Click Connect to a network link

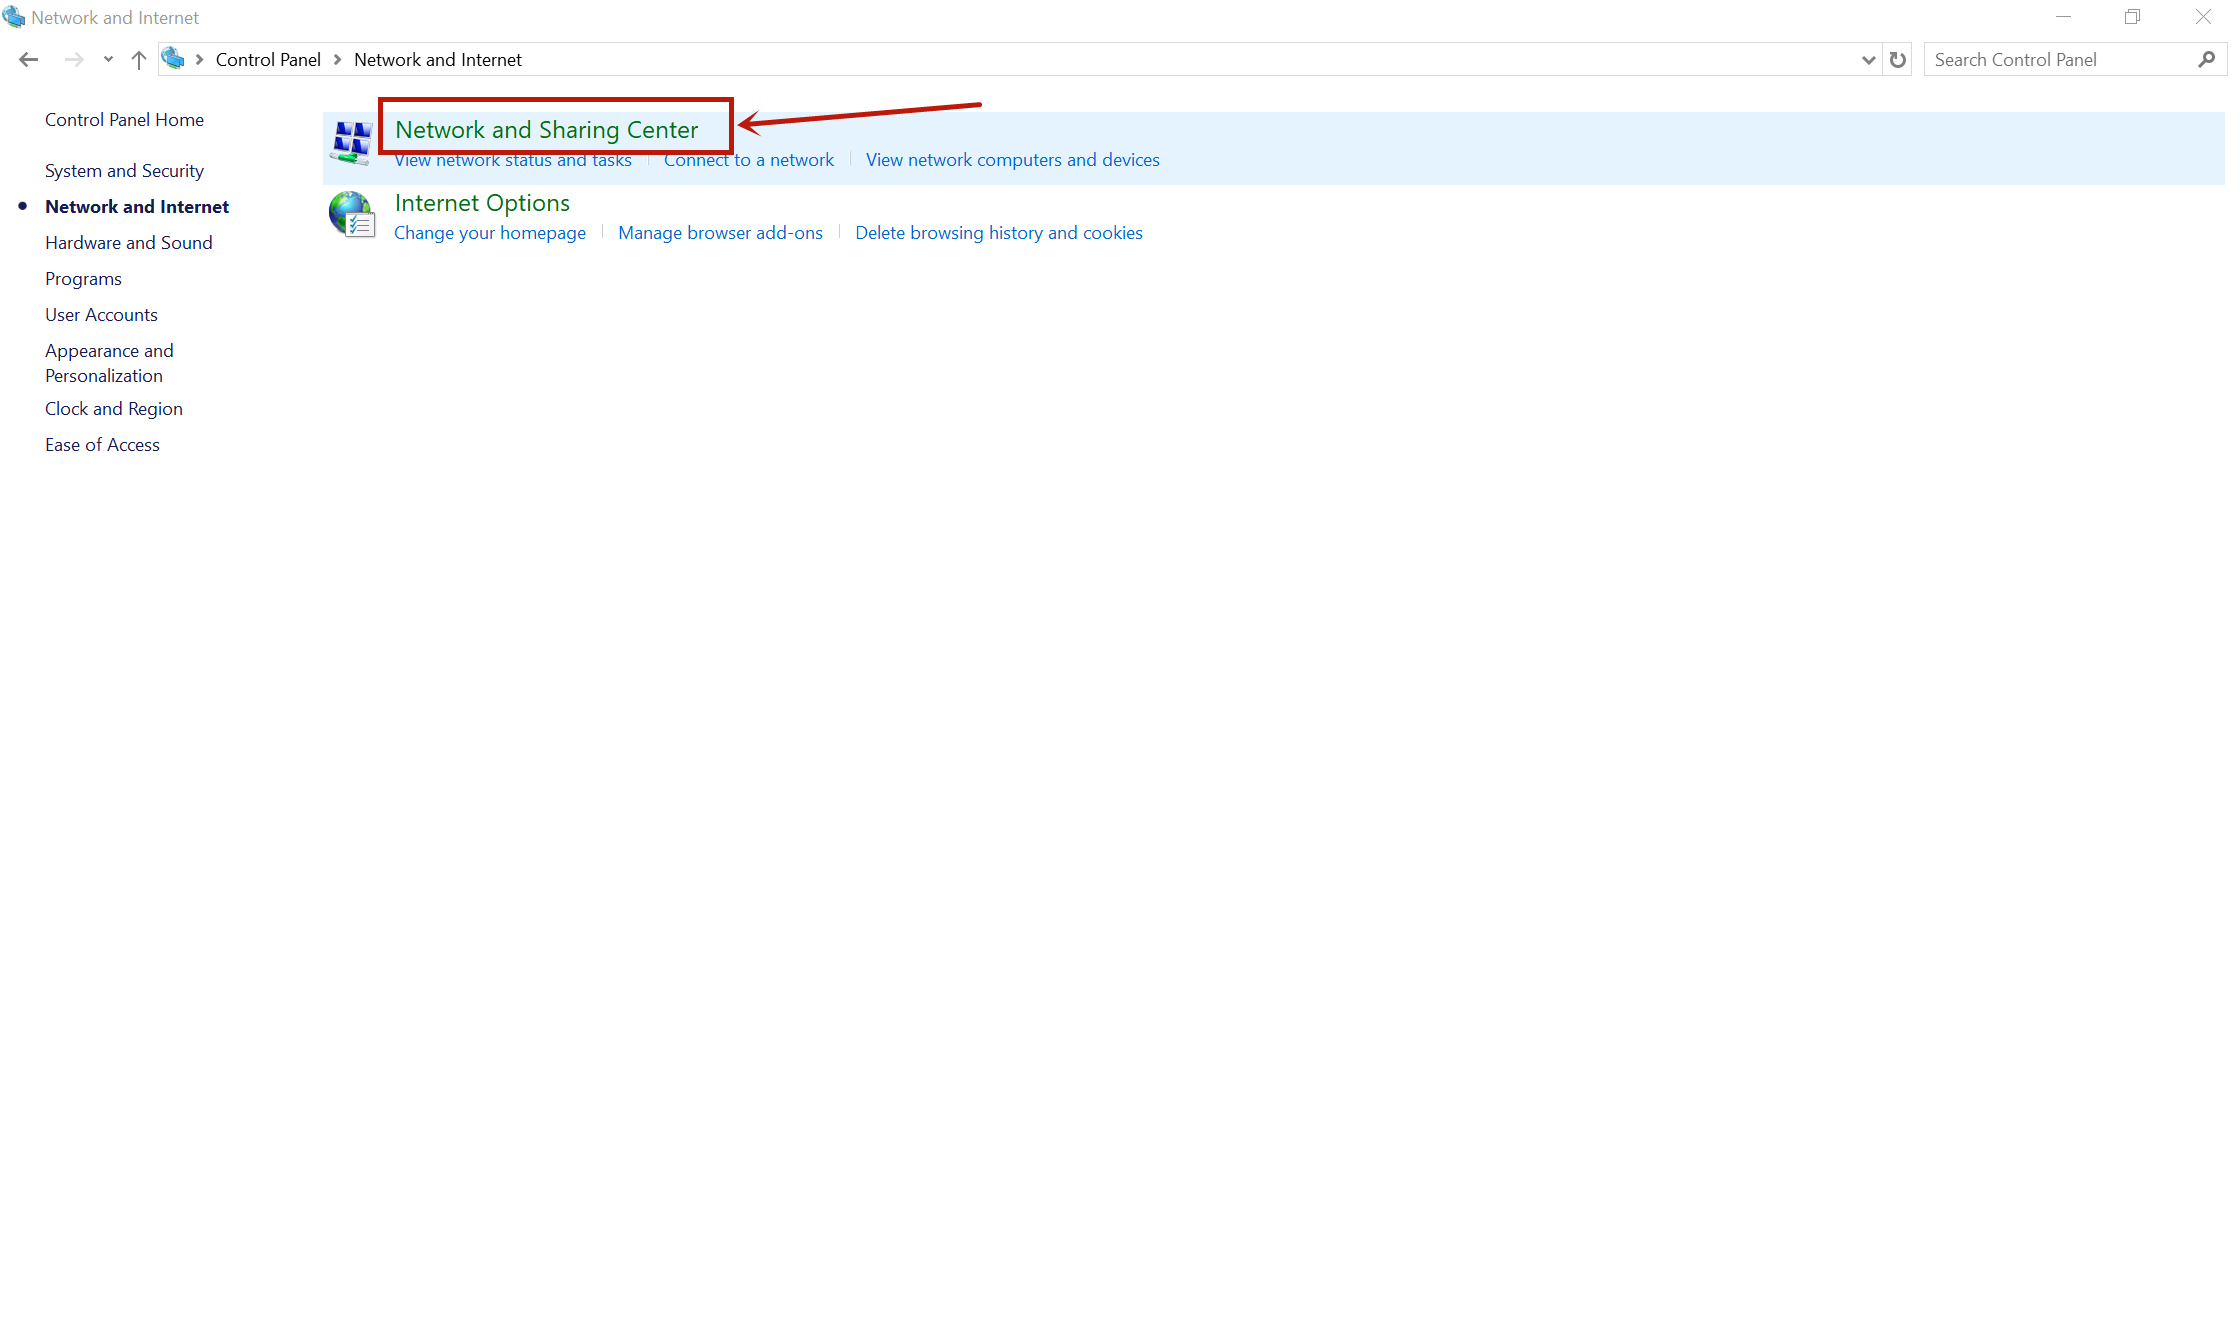(x=748, y=160)
